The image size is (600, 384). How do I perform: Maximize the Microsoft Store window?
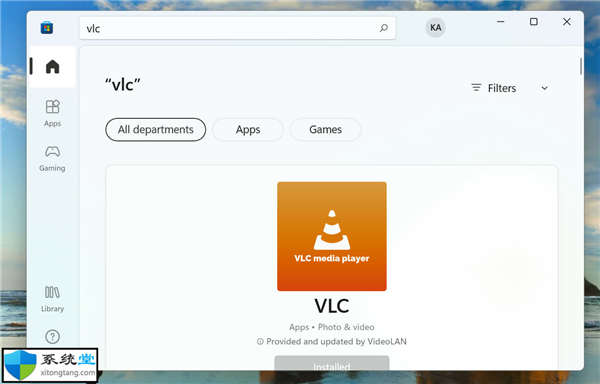coord(533,22)
